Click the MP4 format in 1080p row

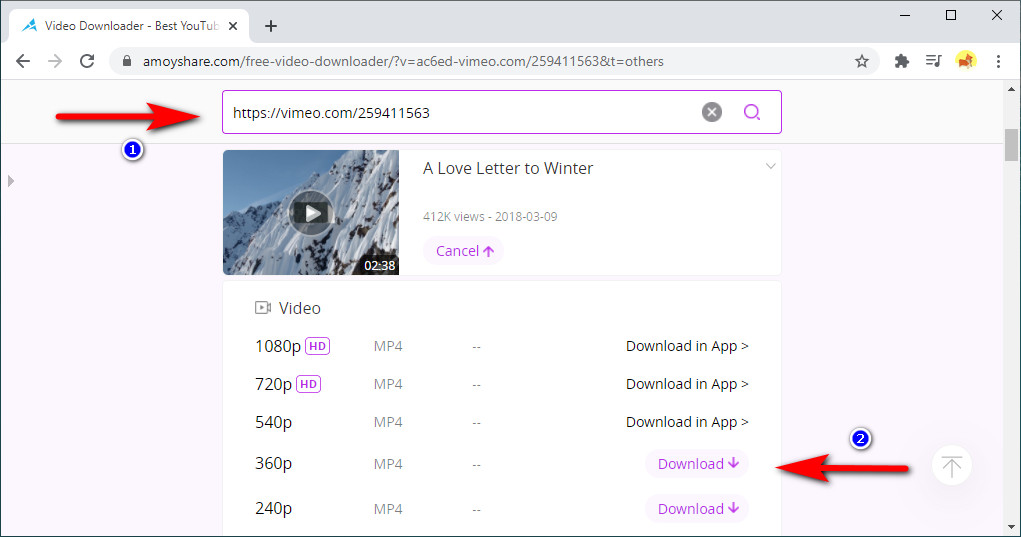pyautogui.click(x=388, y=346)
